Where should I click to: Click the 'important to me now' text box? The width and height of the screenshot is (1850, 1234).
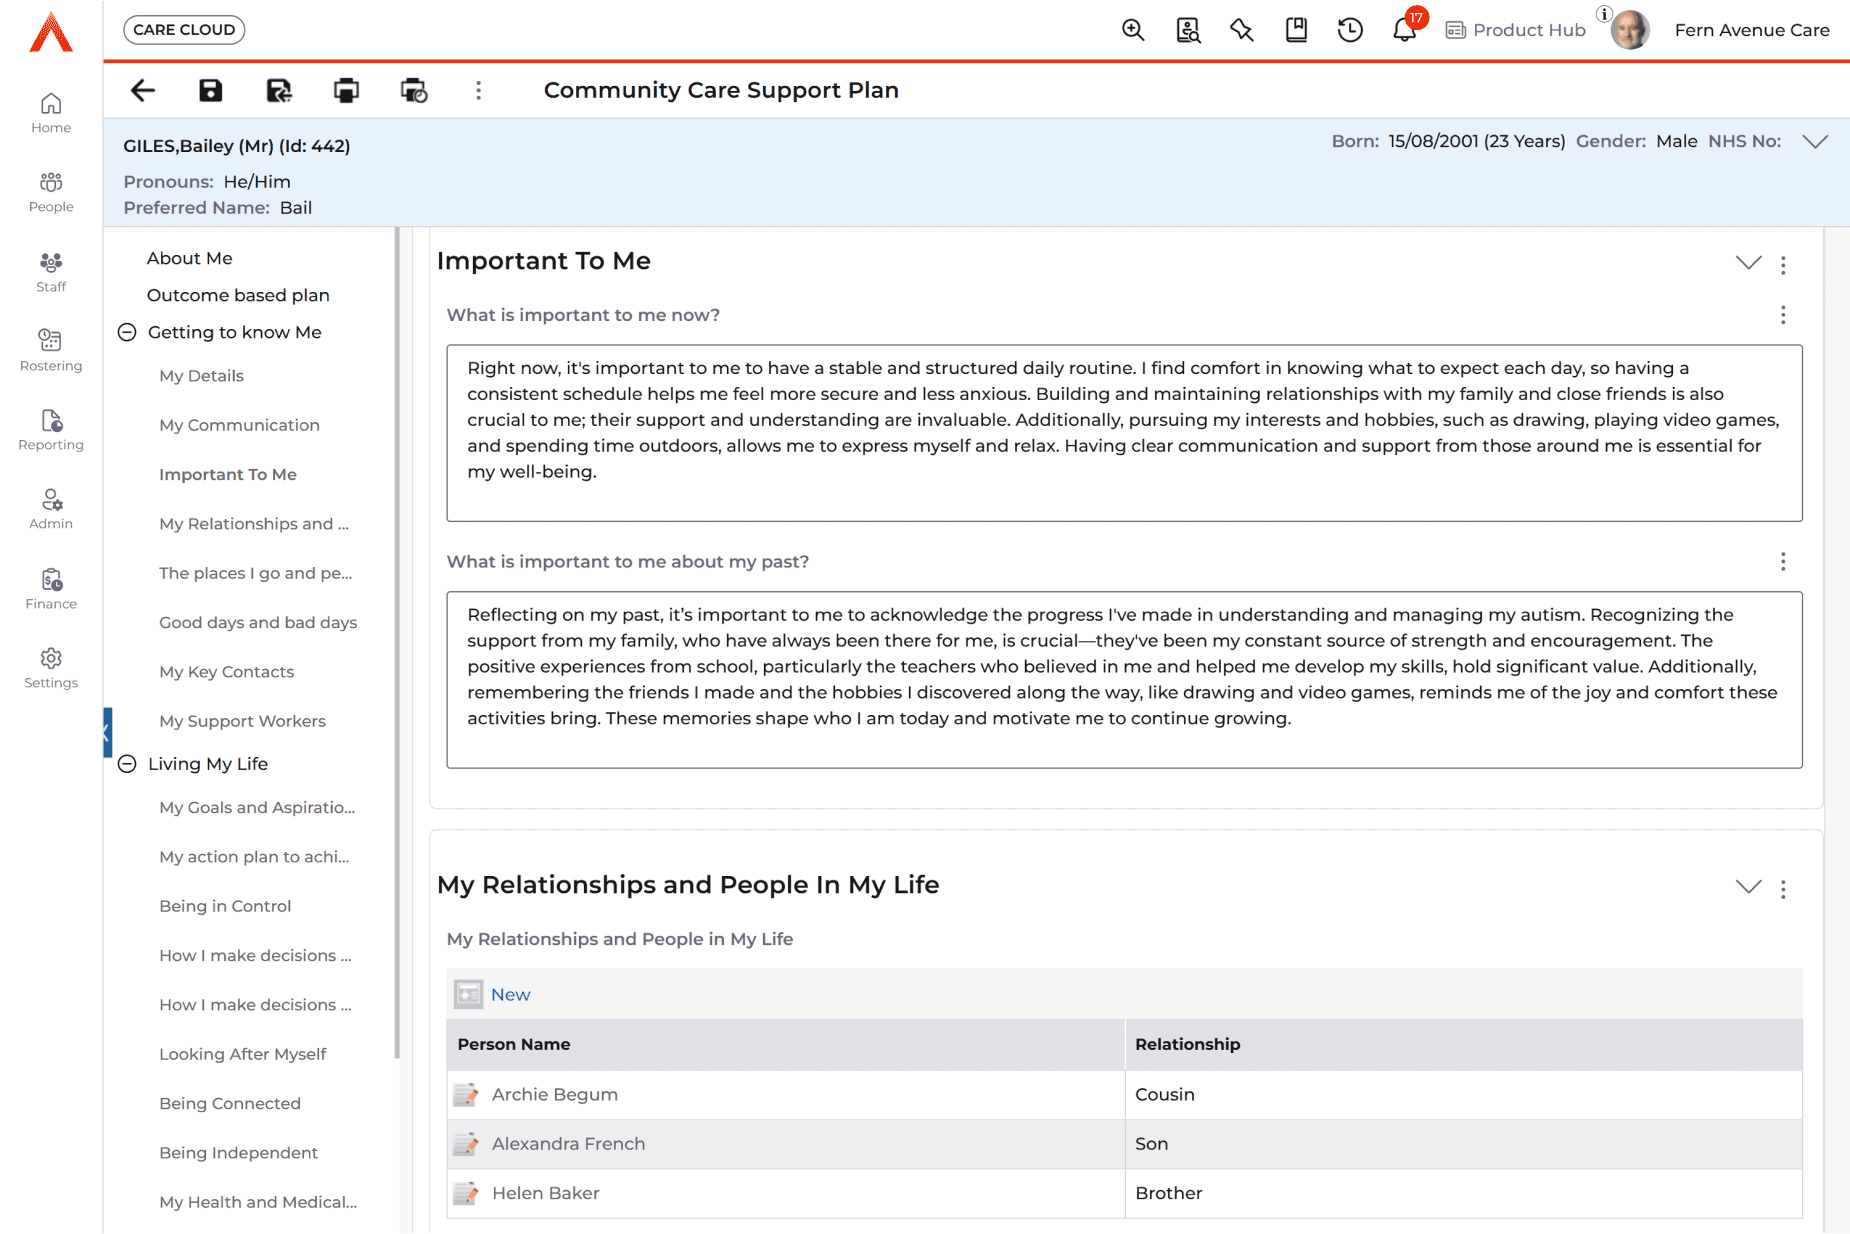1124,433
